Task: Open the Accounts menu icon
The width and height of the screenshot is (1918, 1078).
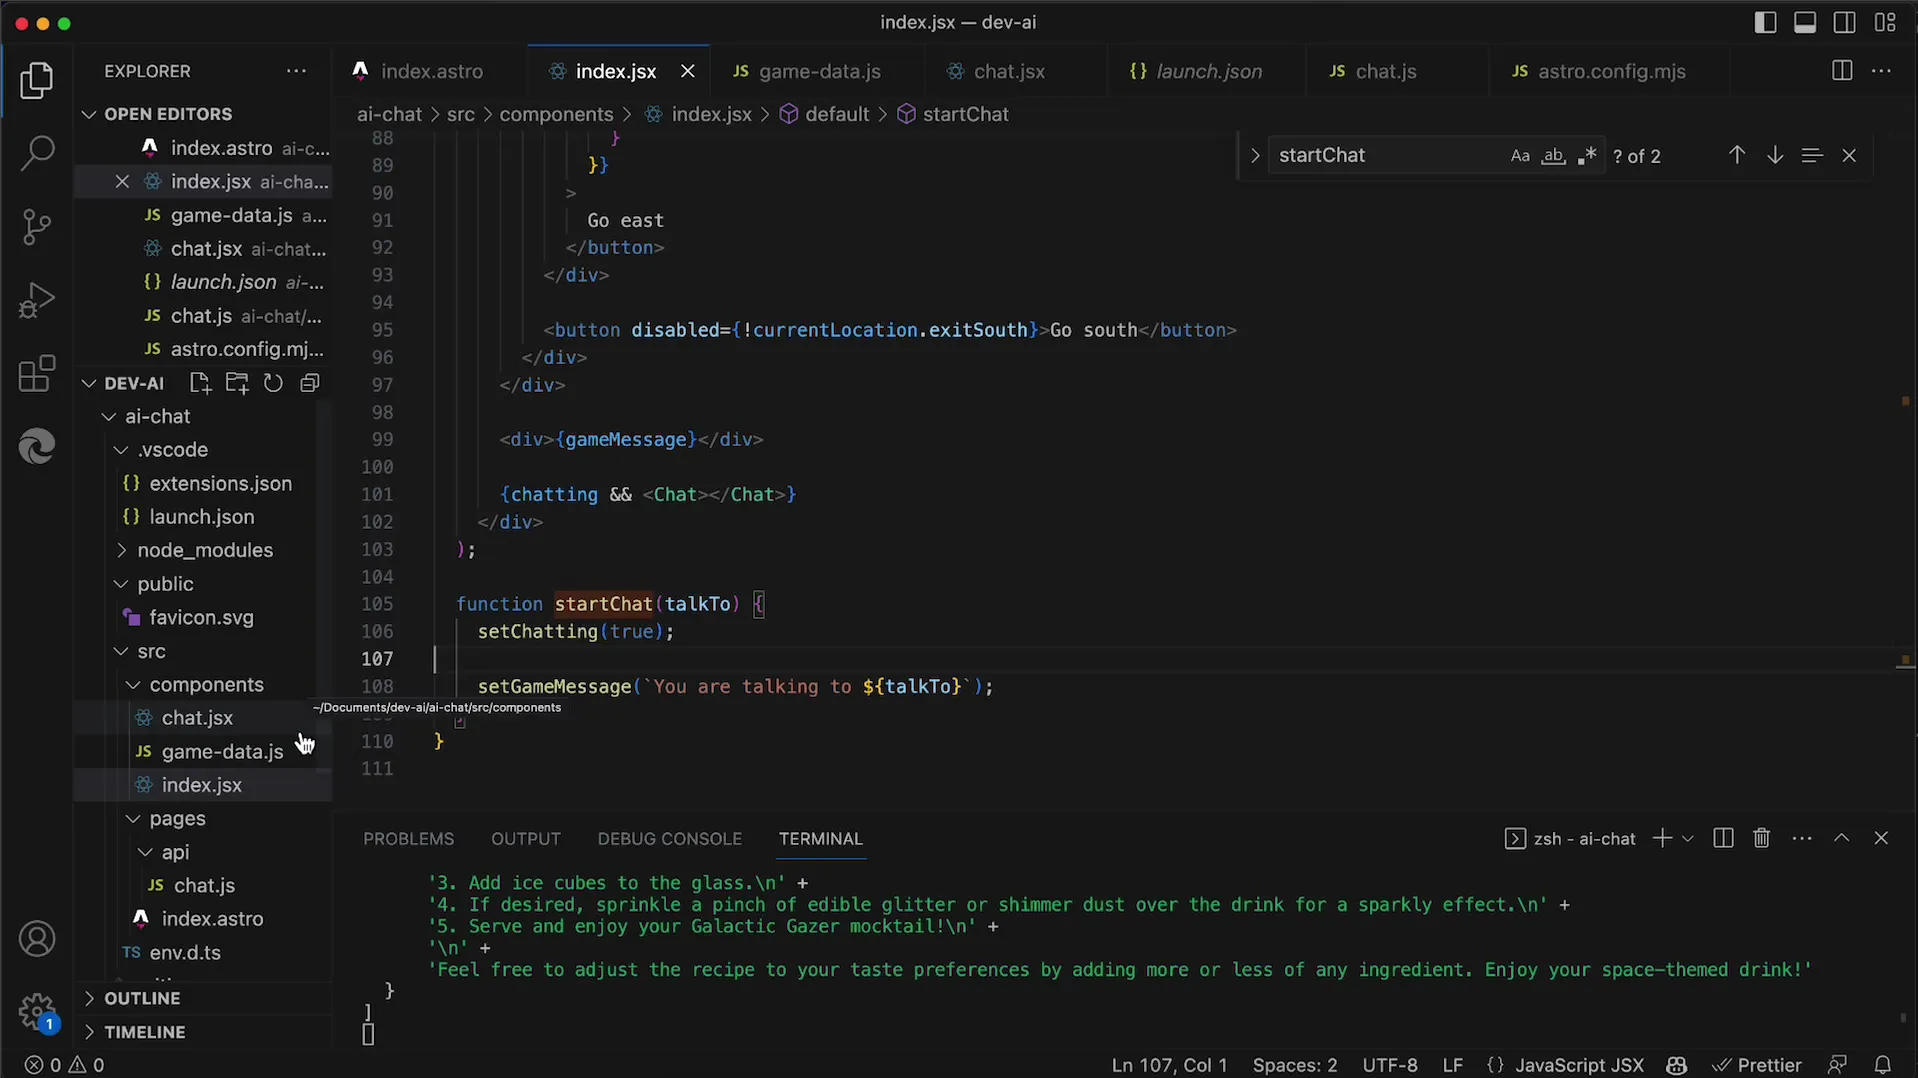Action: [37, 939]
